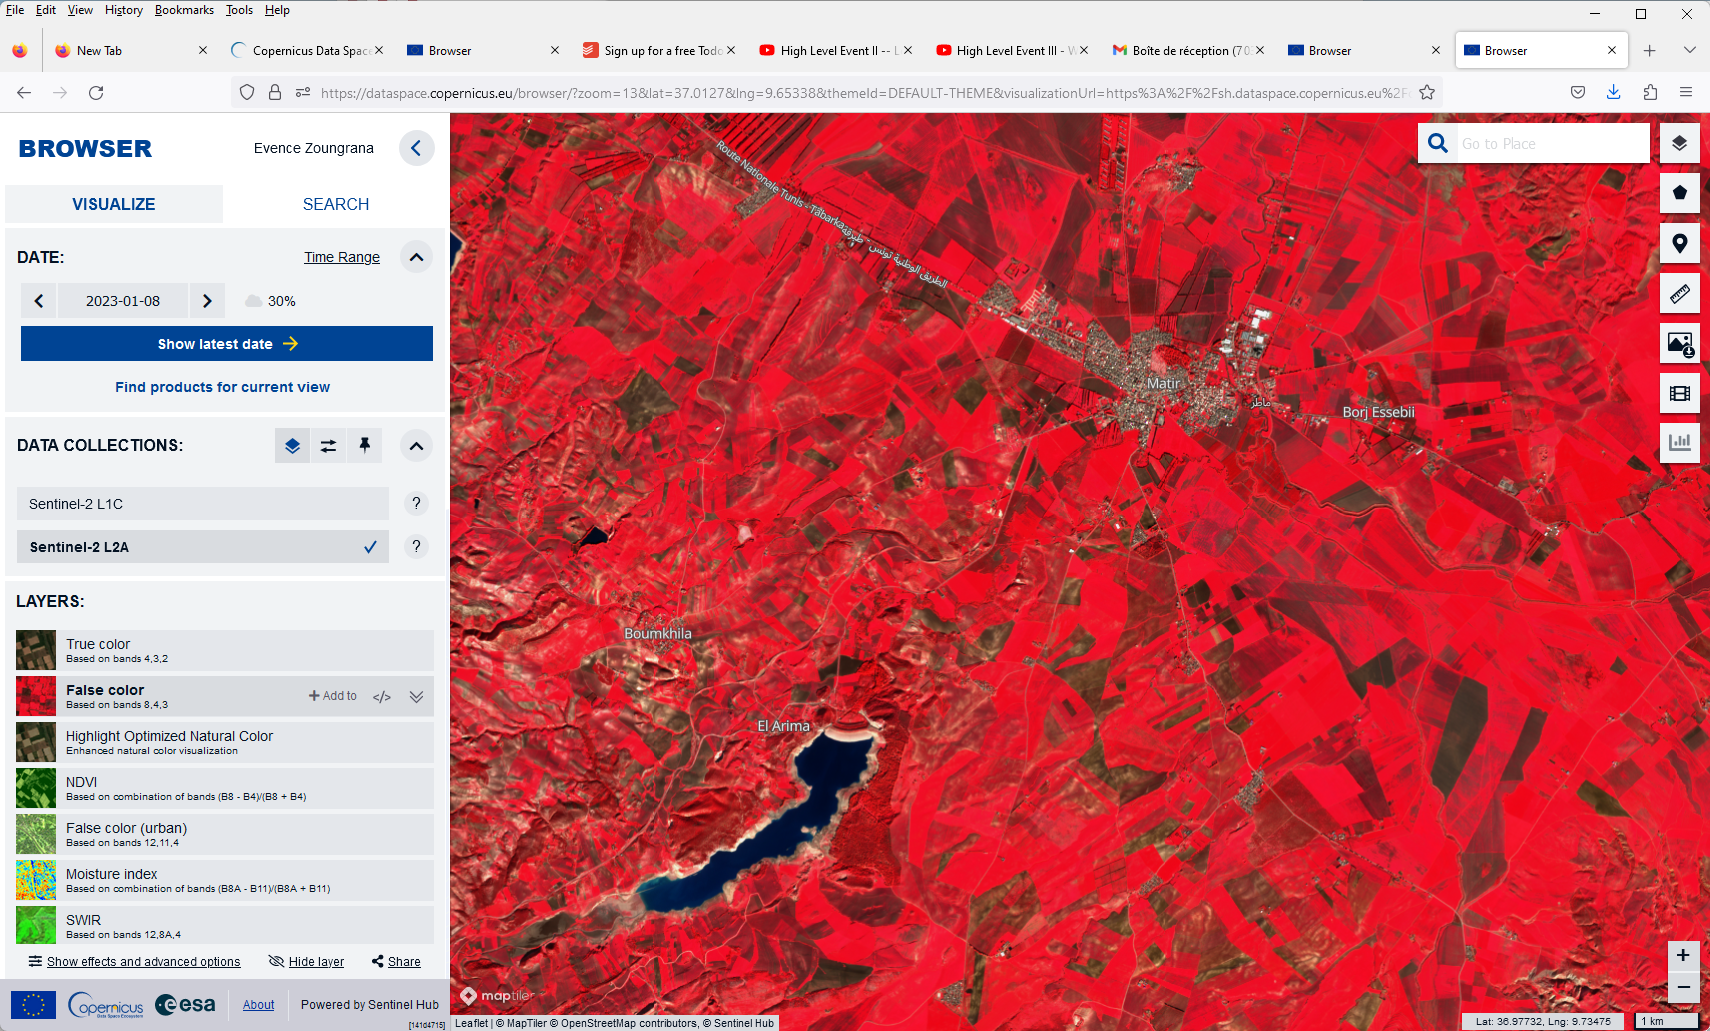
Task: Open help for Sentinel-2 L2A collection
Action: pyautogui.click(x=417, y=546)
